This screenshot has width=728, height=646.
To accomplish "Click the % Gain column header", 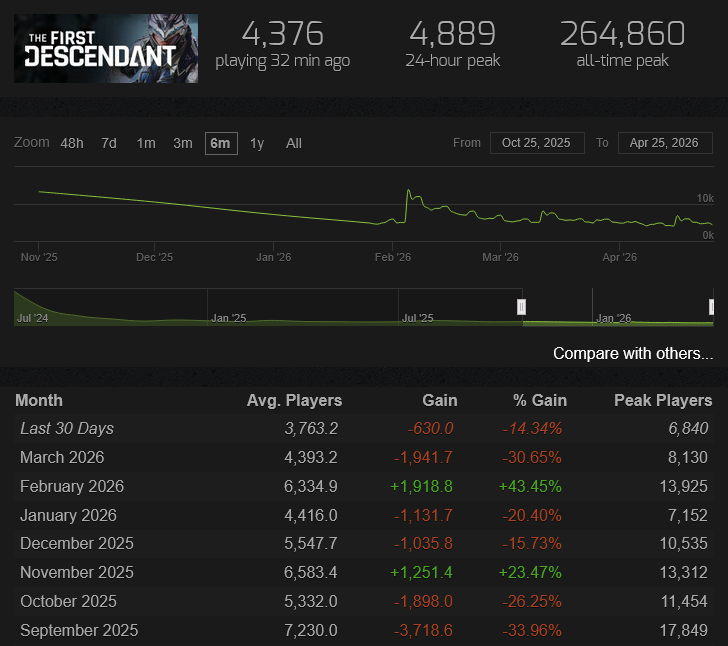I will (540, 401).
